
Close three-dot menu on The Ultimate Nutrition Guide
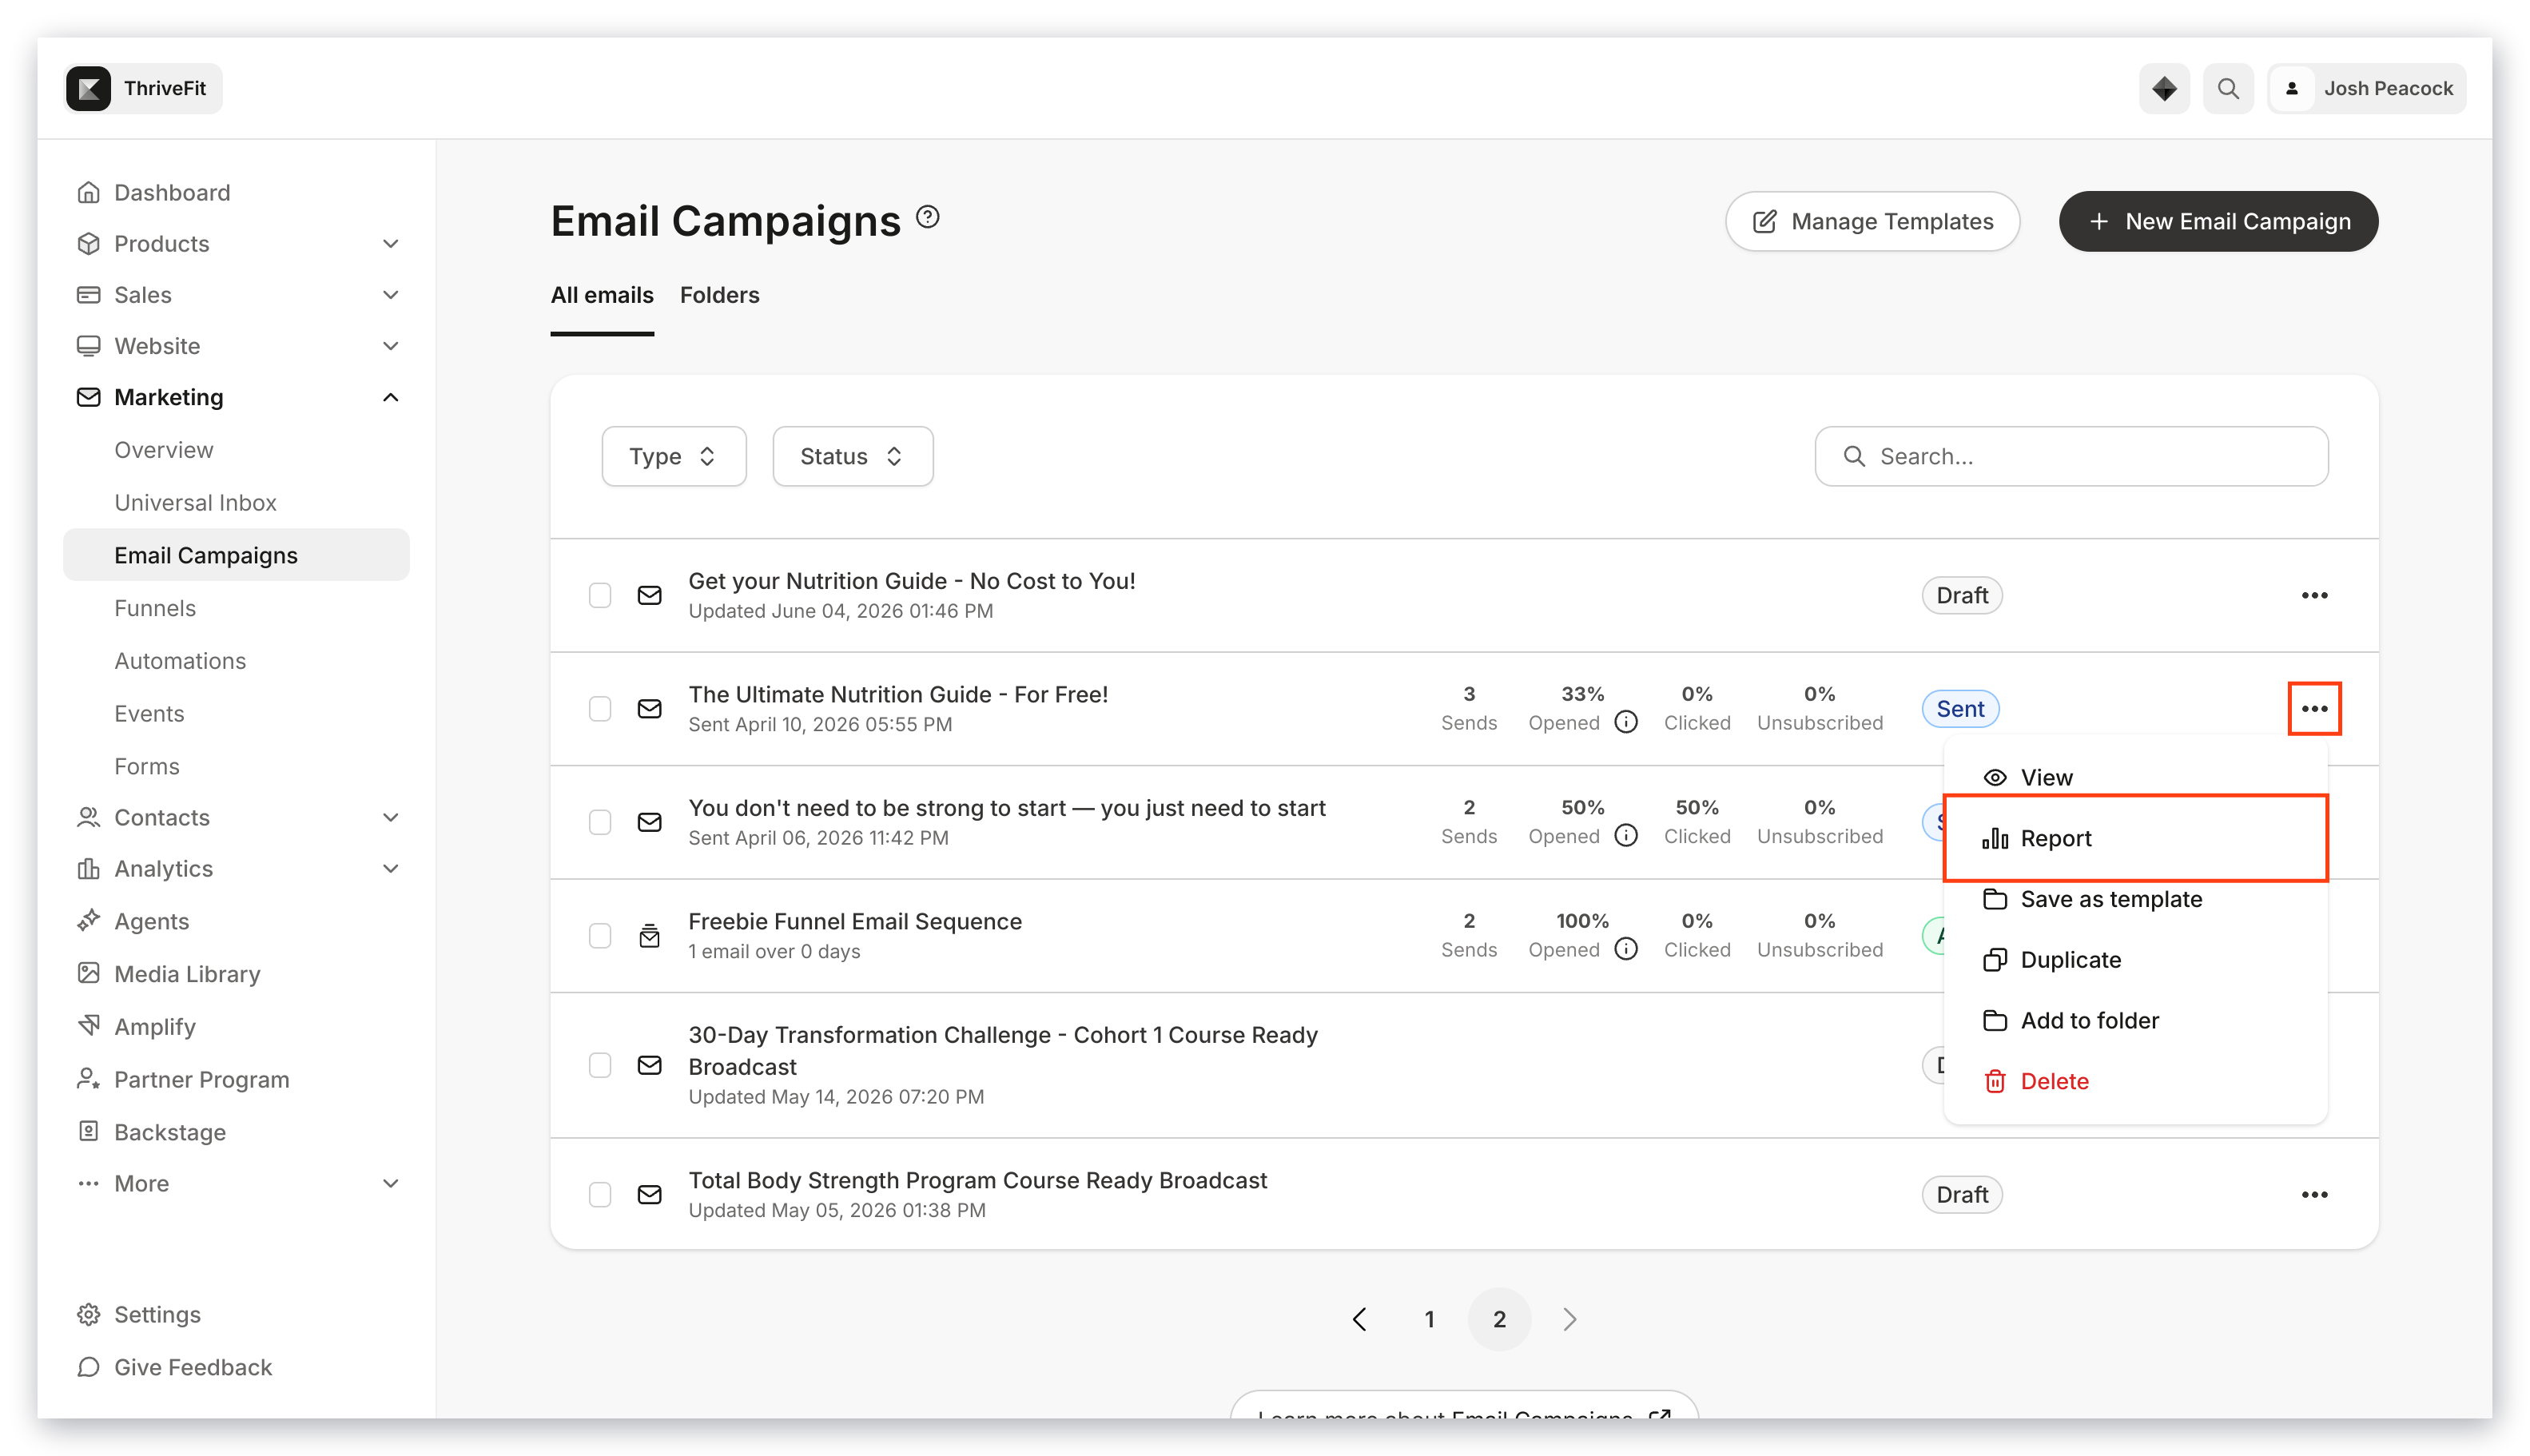pyautogui.click(x=2314, y=709)
